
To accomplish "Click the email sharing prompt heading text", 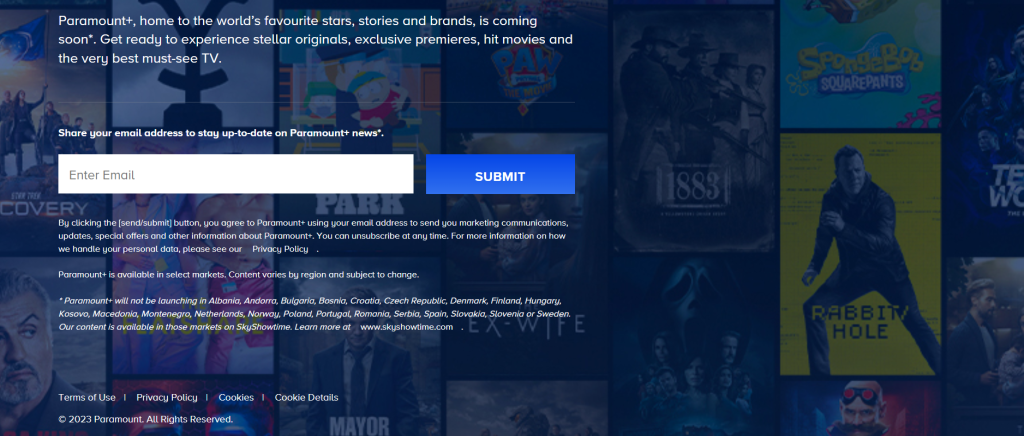I will [x=221, y=132].
